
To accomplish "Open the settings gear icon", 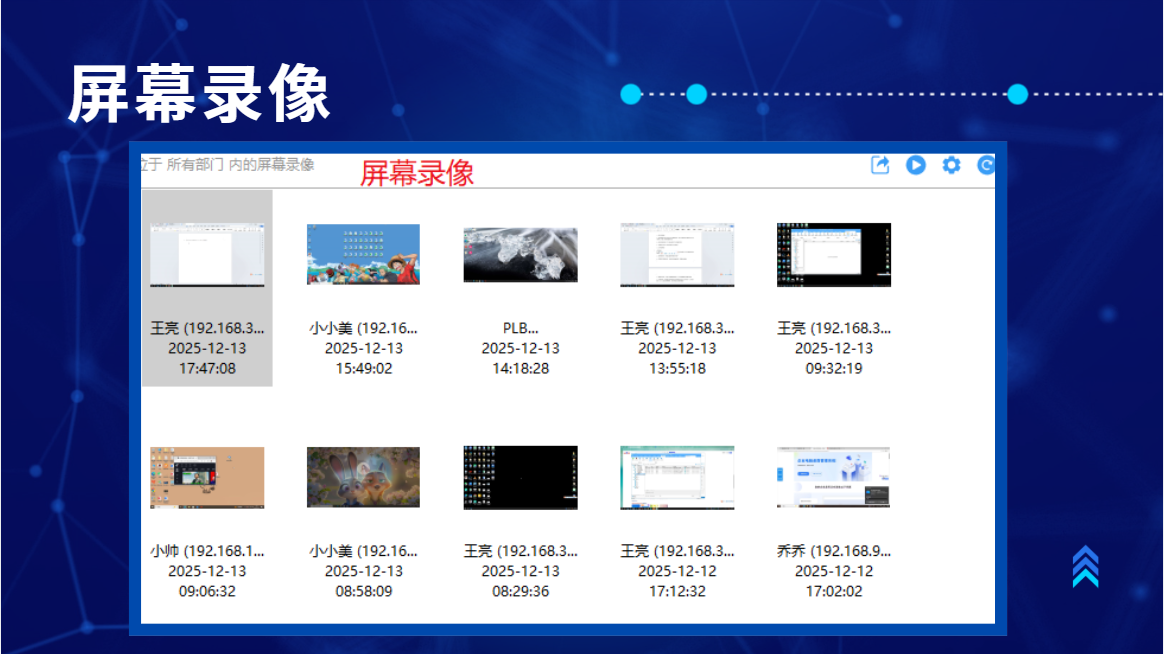I will click(951, 165).
